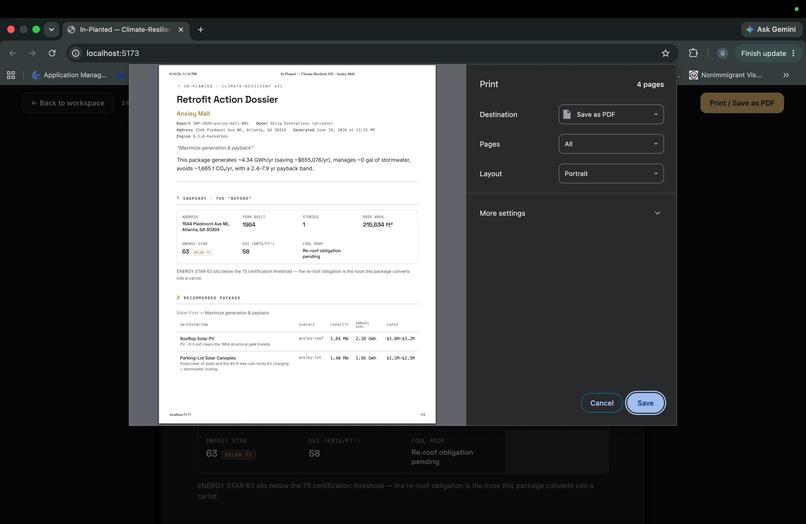Click the Finish update button

coord(763,53)
